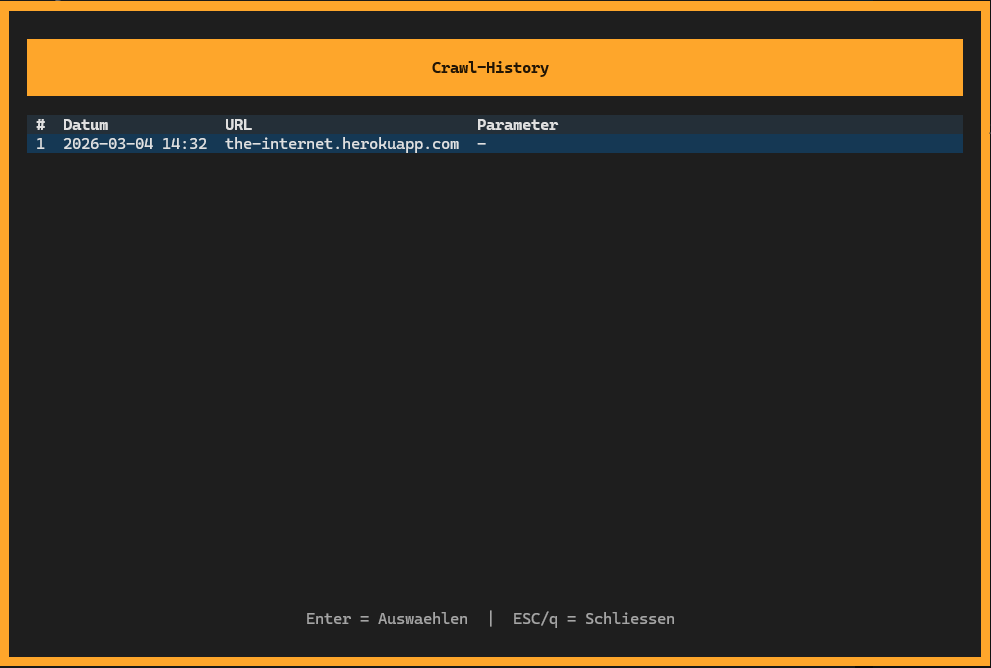Click the Crawl-History title banner
The width and height of the screenshot is (991, 668).
coord(494,67)
